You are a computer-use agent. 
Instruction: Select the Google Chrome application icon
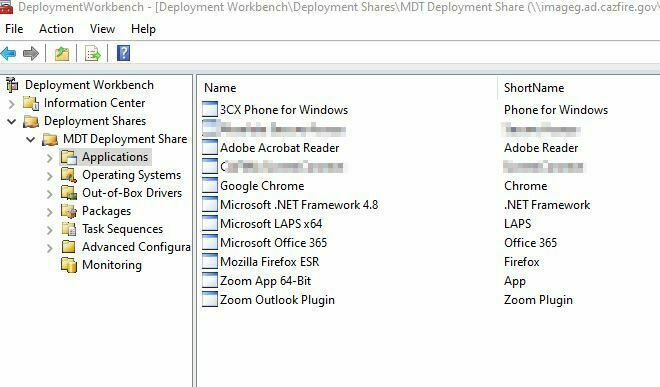[x=210, y=185]
